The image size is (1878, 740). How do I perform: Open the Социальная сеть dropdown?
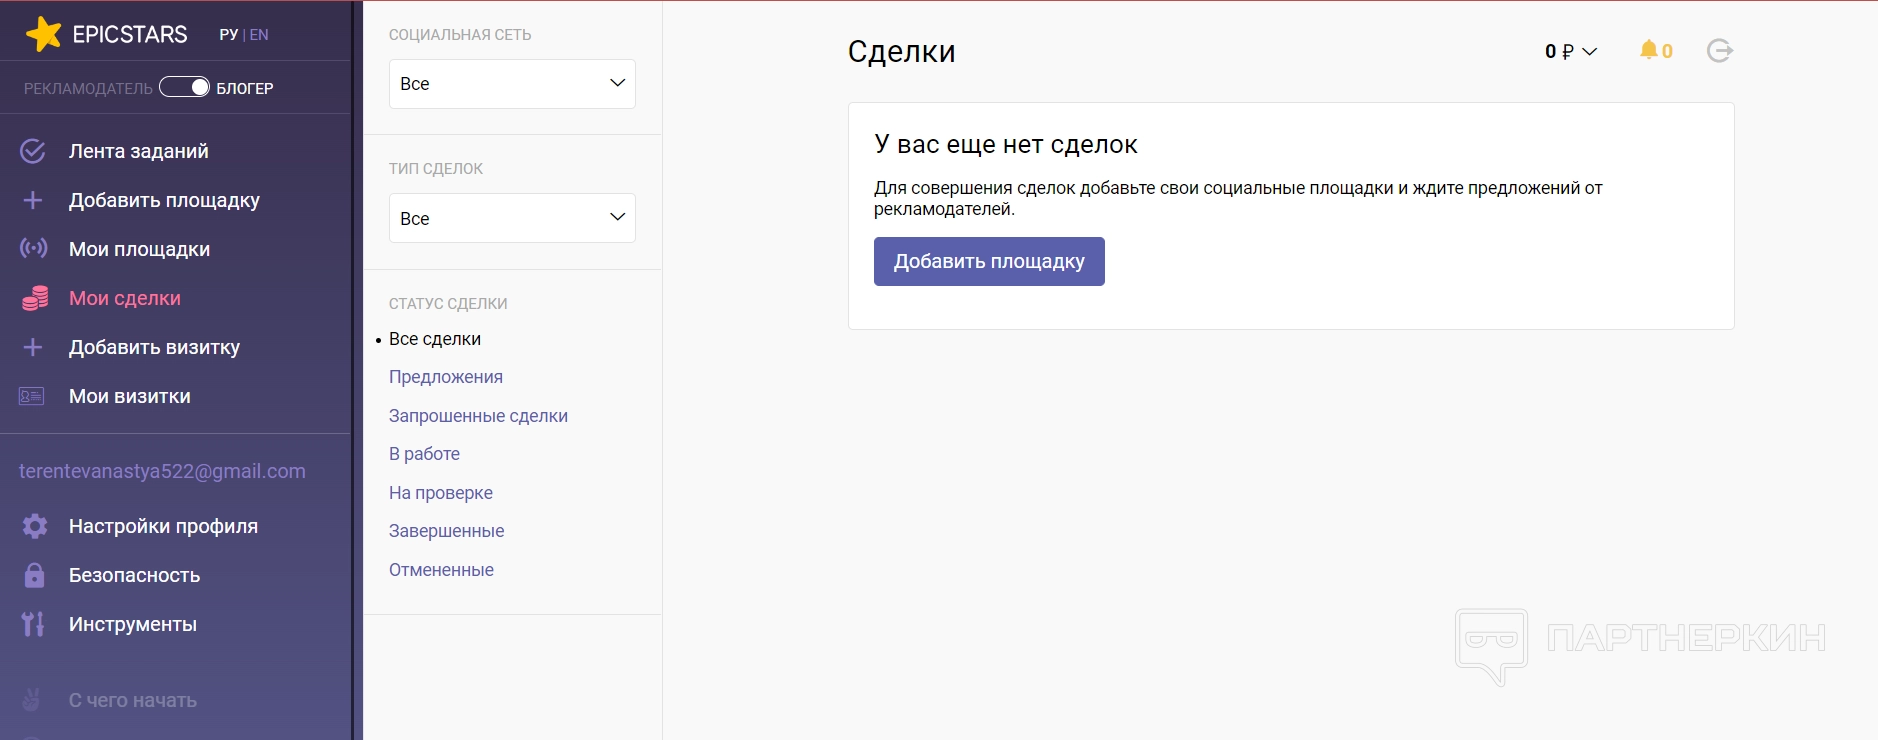pyautogui.click(x=512, y=84)
